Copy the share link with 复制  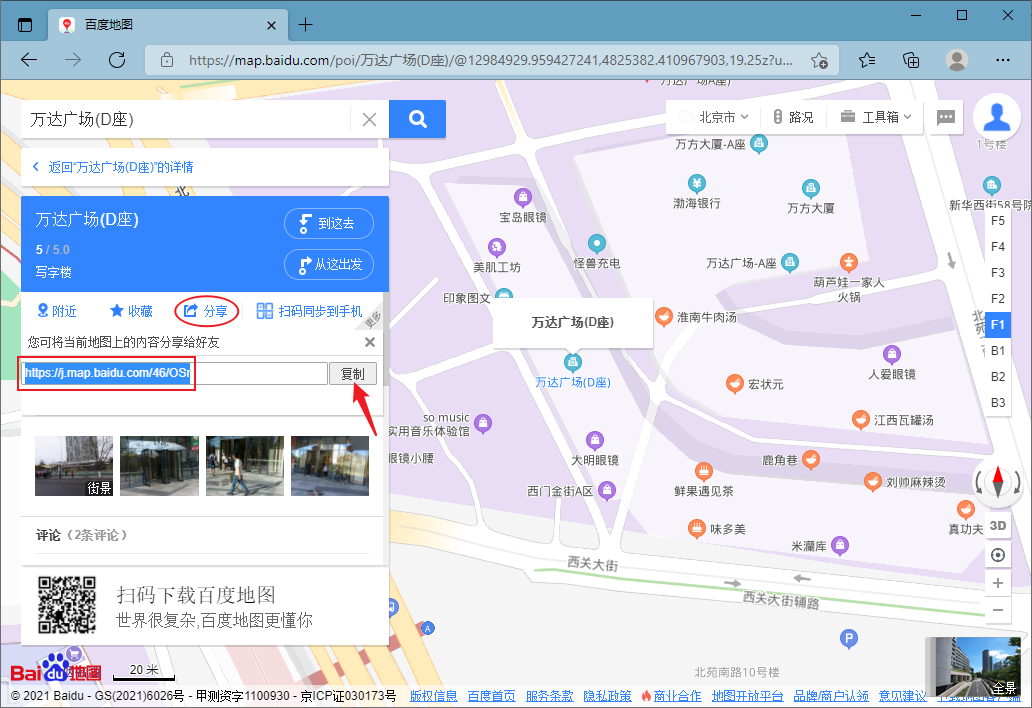(x=353, y=374)
